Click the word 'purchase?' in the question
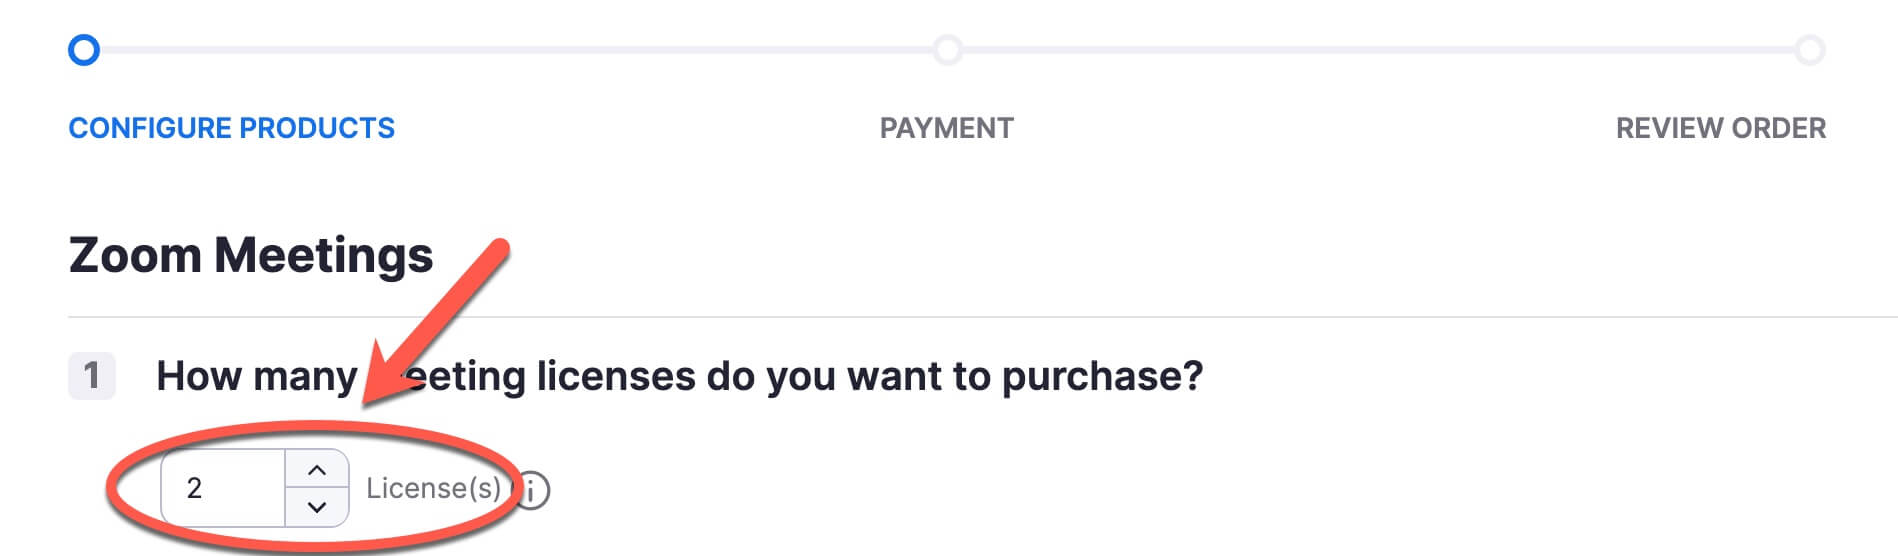 pos(1102,376)
